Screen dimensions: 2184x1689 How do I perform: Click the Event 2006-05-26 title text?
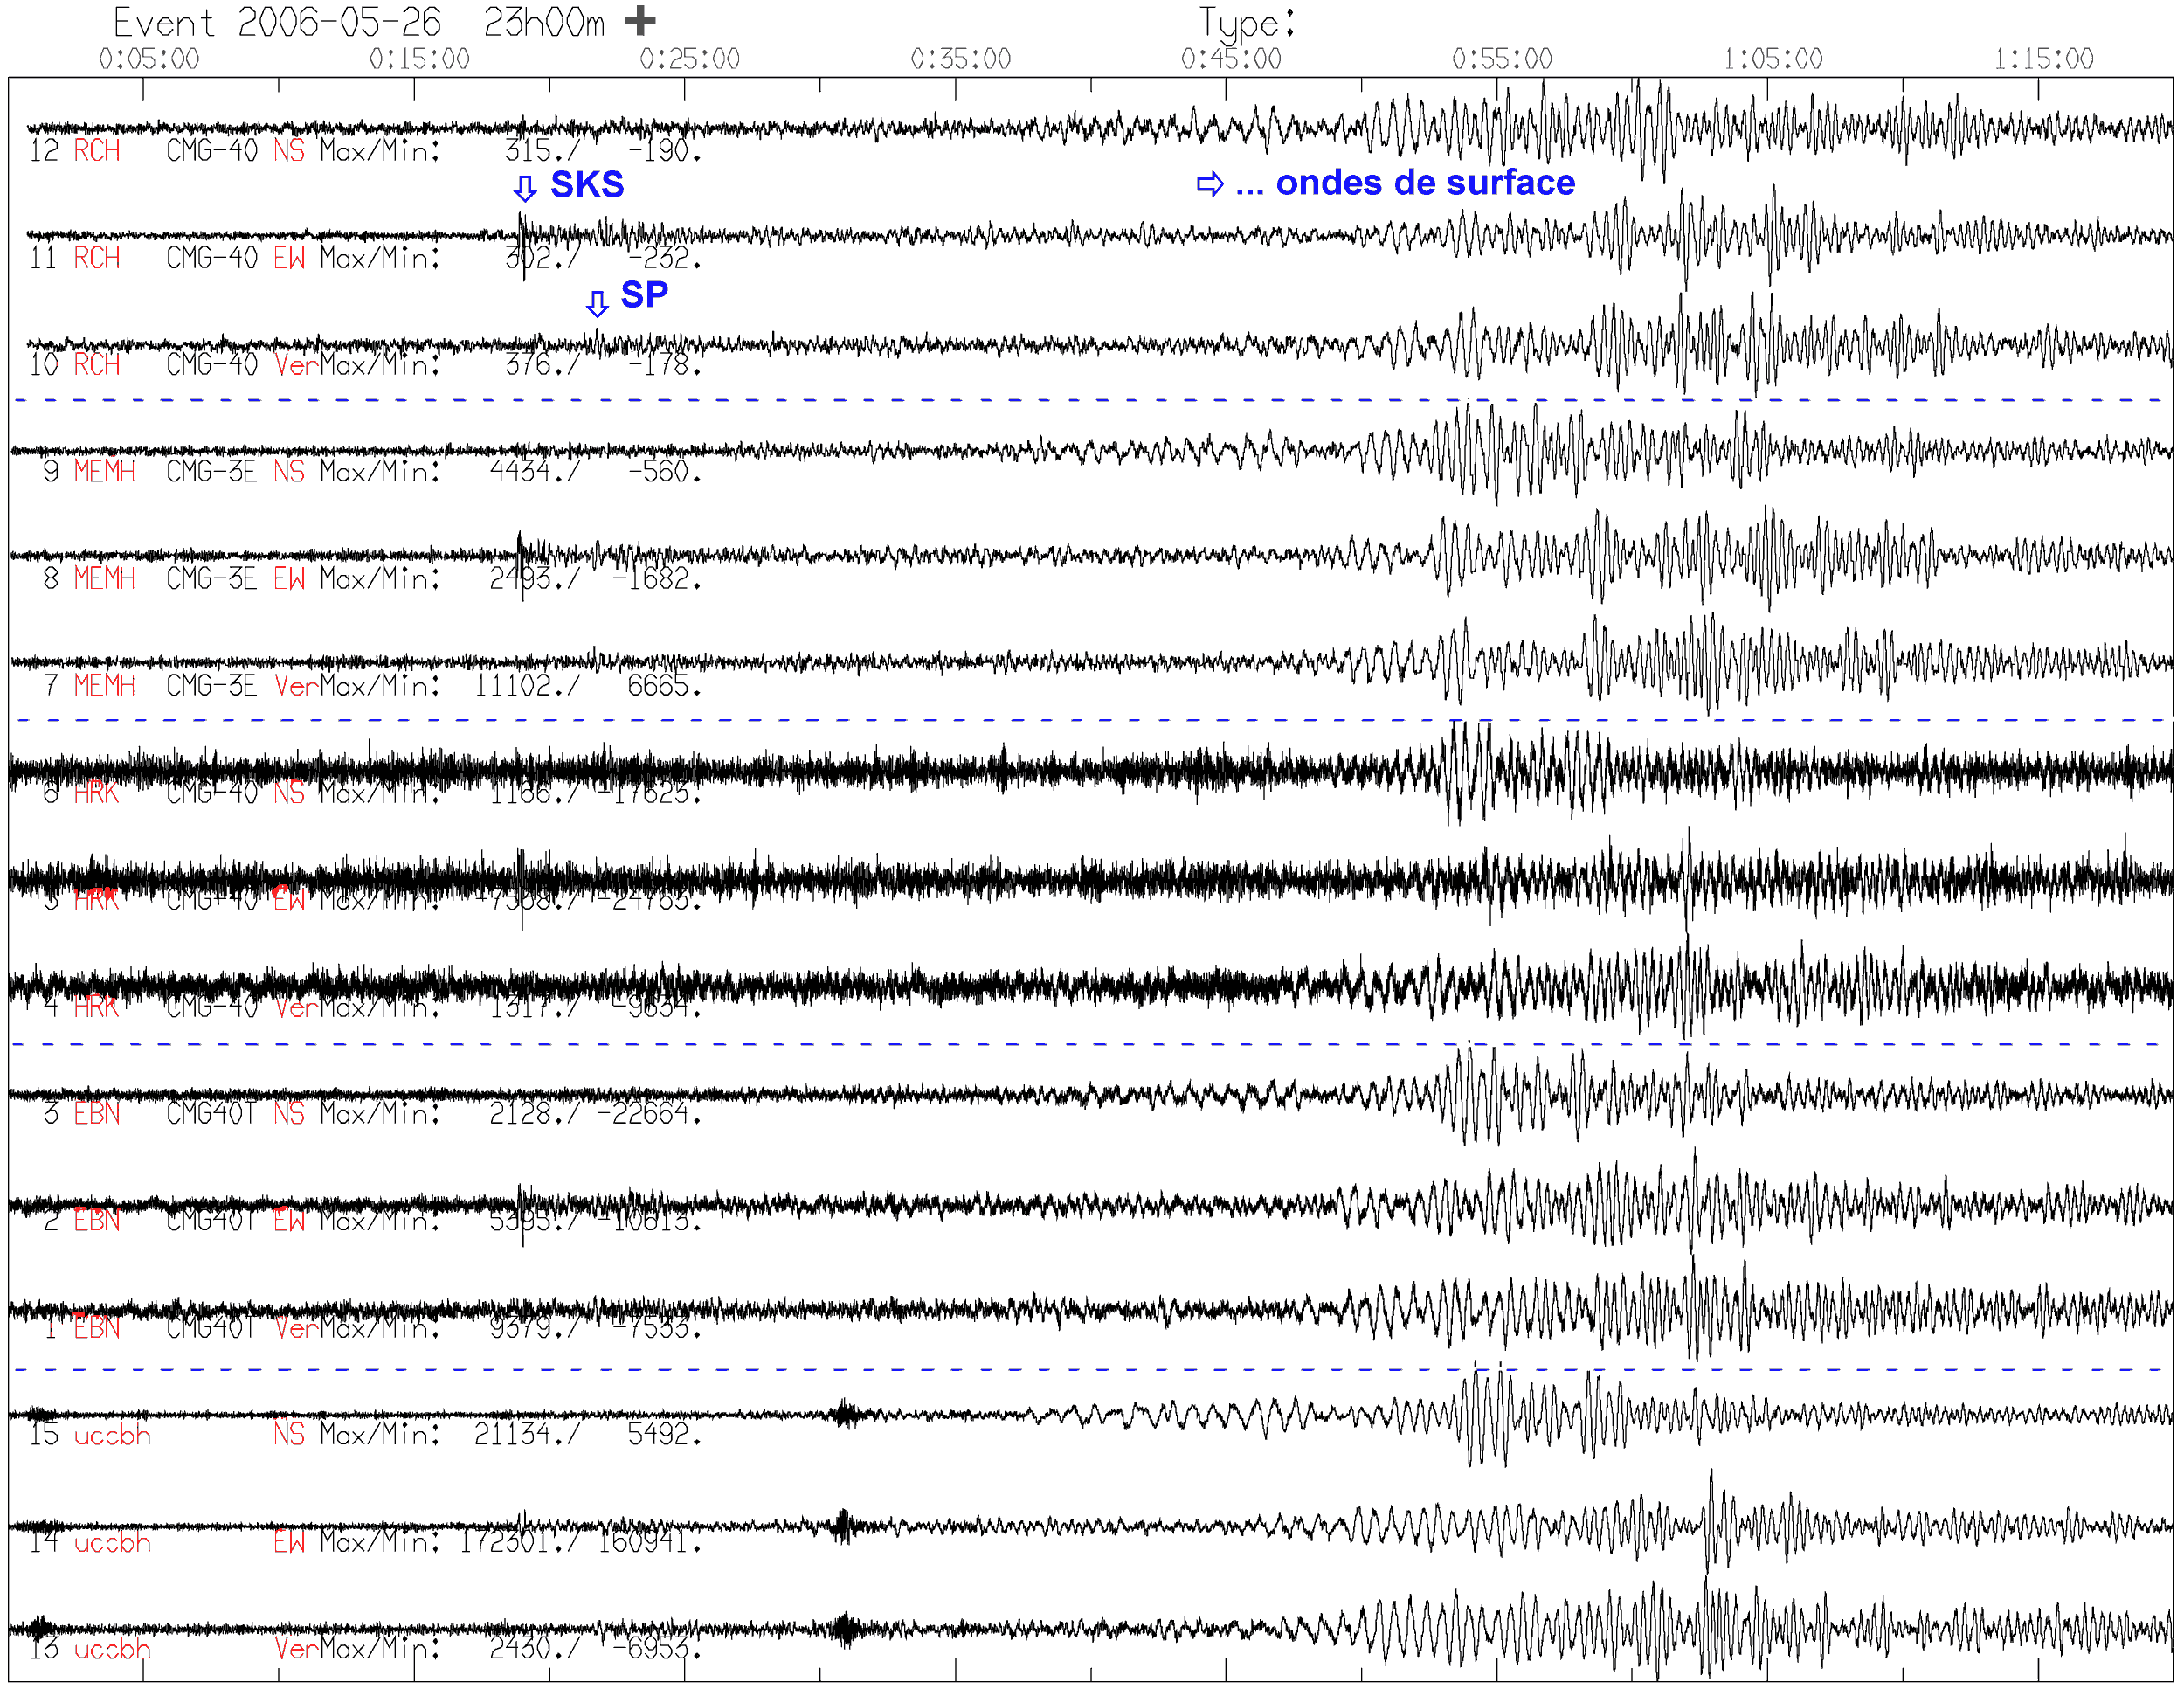coord(277,22)
